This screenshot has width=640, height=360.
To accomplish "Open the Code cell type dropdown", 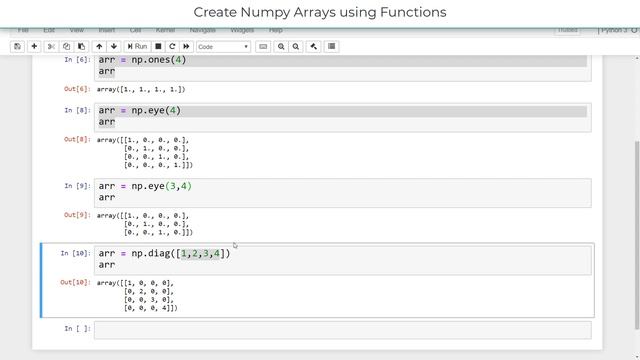I will [x=223, y=47].
